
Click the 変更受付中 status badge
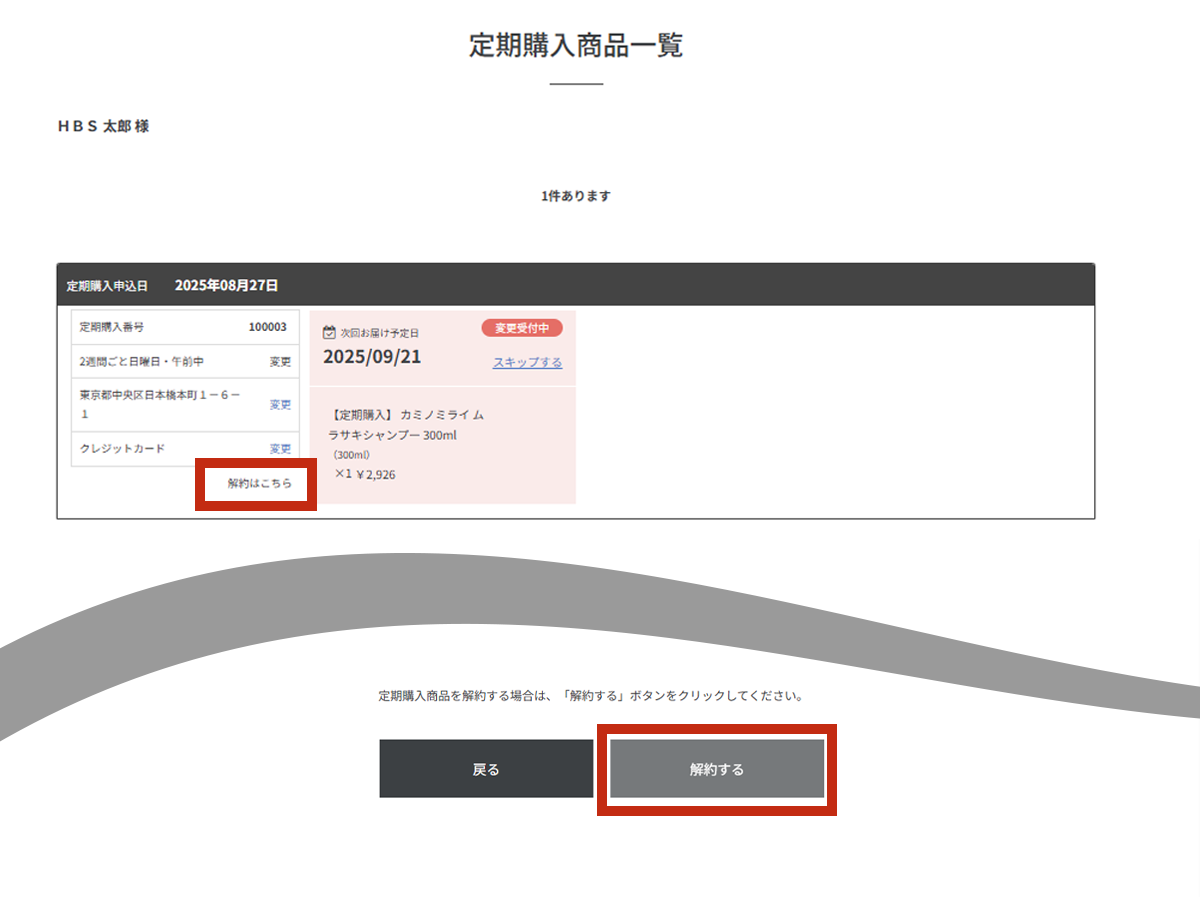click(x=522, y=328)
